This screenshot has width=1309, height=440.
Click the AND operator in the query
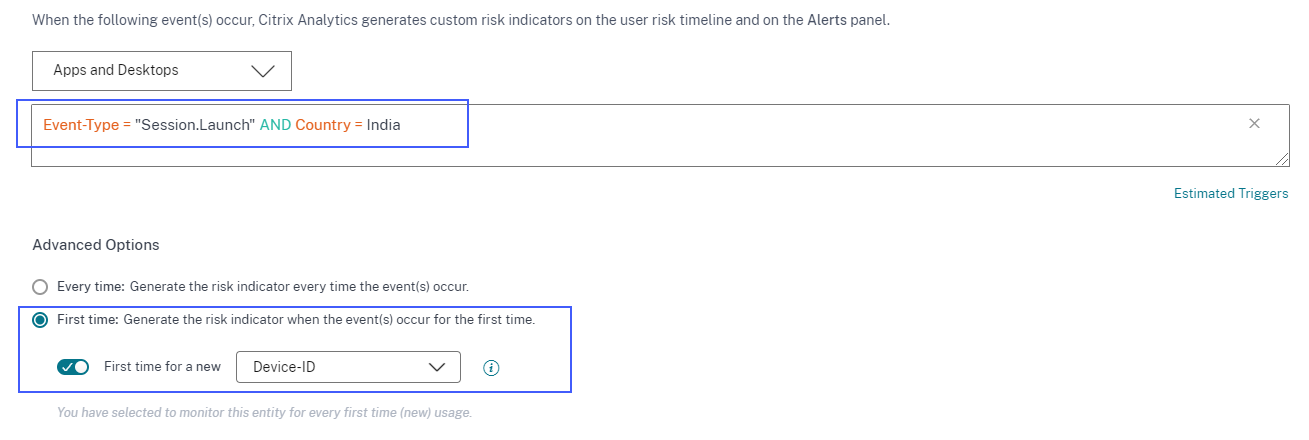275,125
